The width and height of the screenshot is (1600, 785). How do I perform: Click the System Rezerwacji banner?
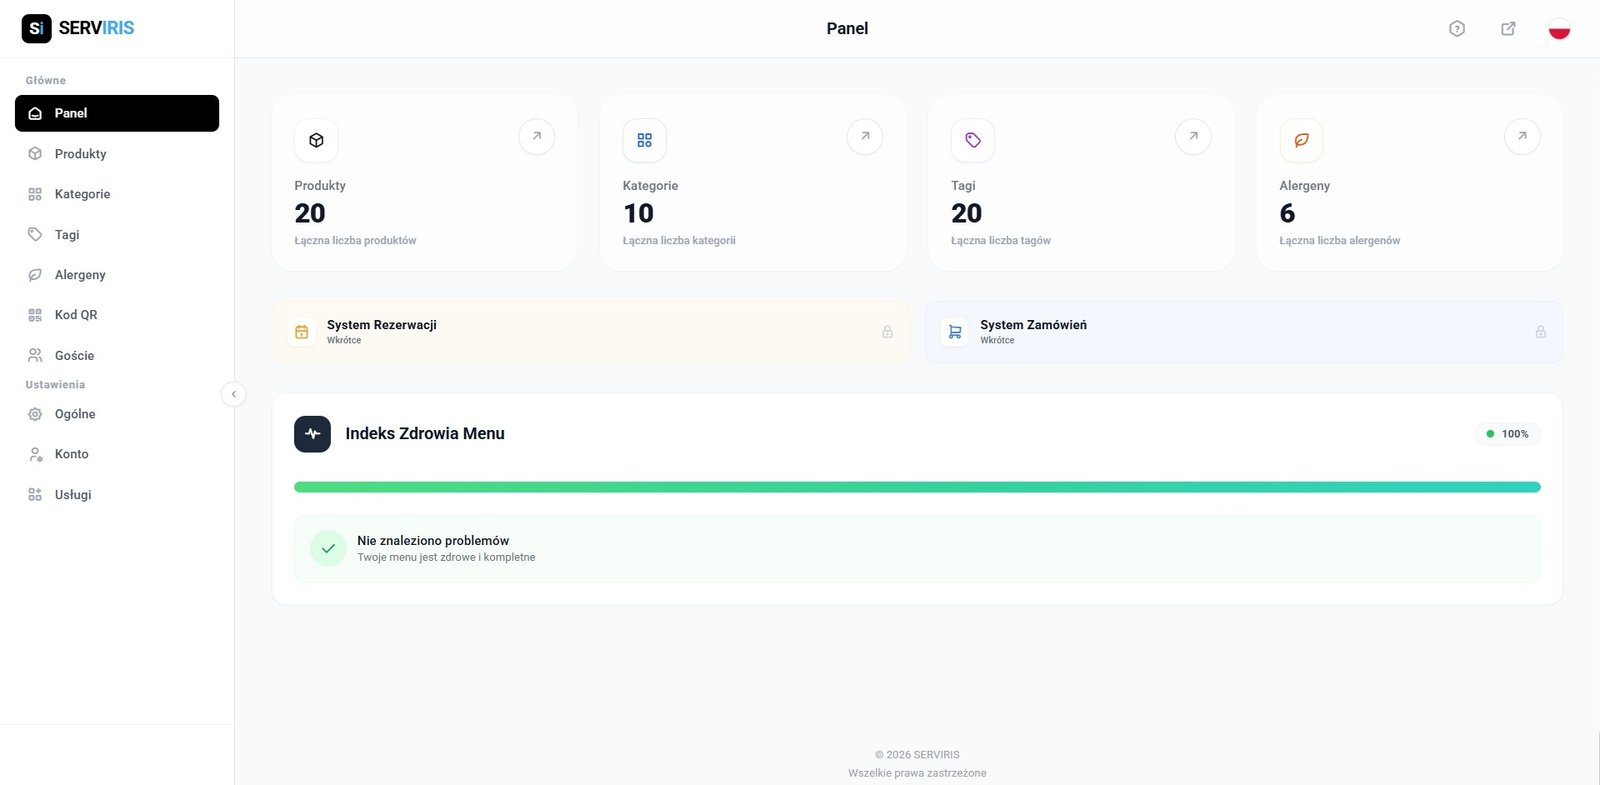590,332
